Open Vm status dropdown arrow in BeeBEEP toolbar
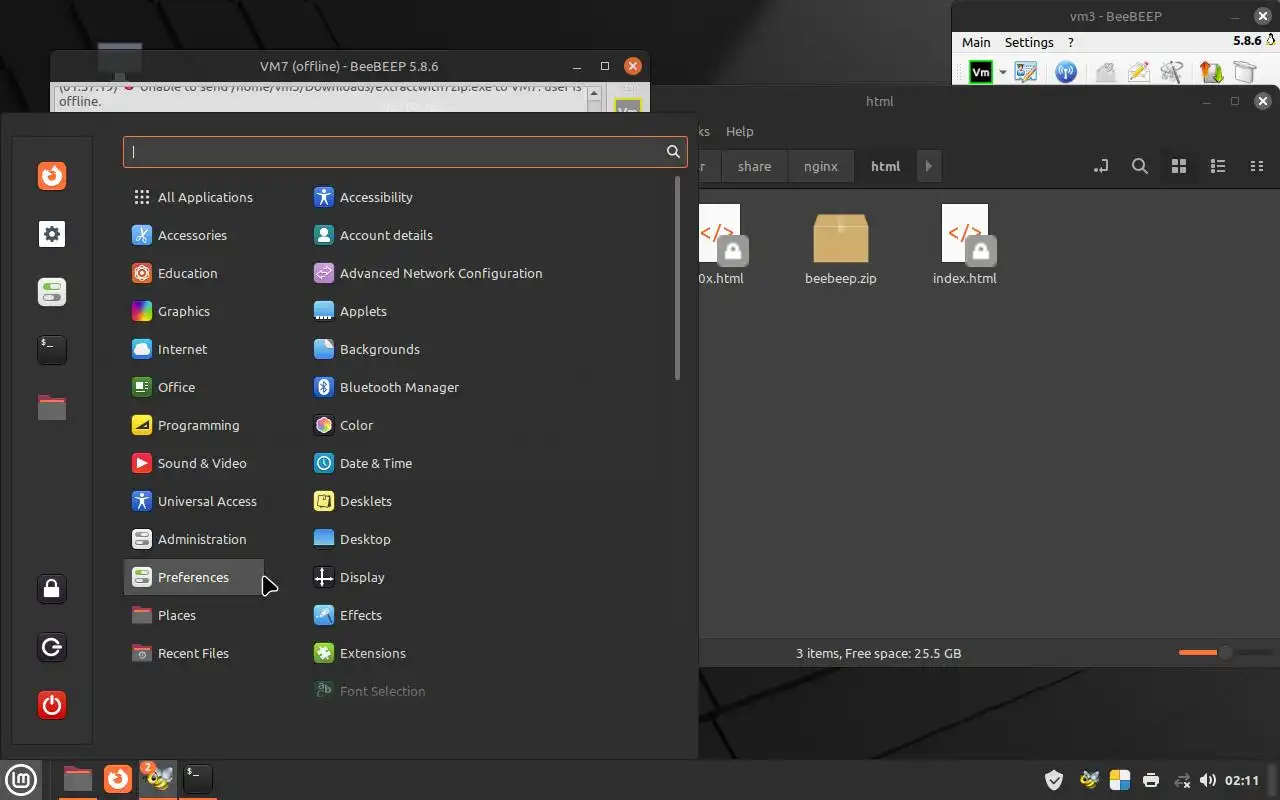The width and height of the screenshot is (1280, 800). [1003, 73]
